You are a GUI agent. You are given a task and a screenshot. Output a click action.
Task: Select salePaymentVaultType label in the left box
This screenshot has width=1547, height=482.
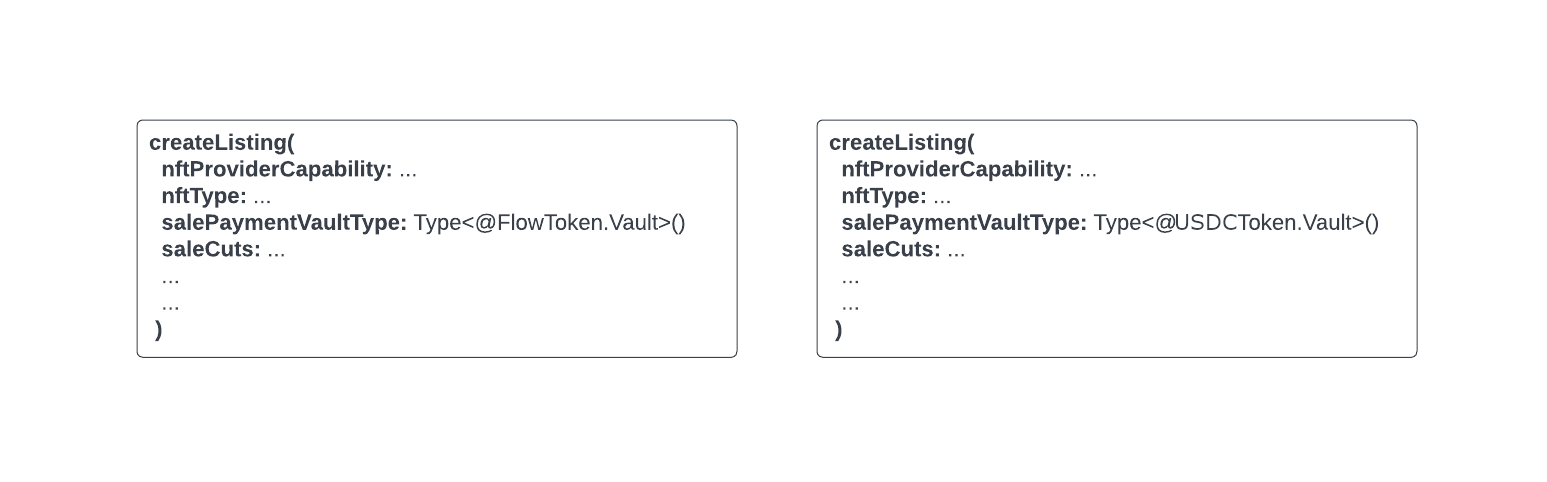point(284,223)
